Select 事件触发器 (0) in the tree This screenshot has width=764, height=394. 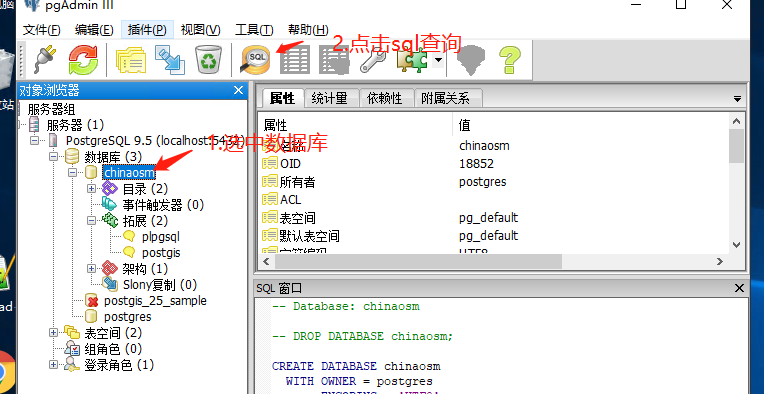point(163,205)
